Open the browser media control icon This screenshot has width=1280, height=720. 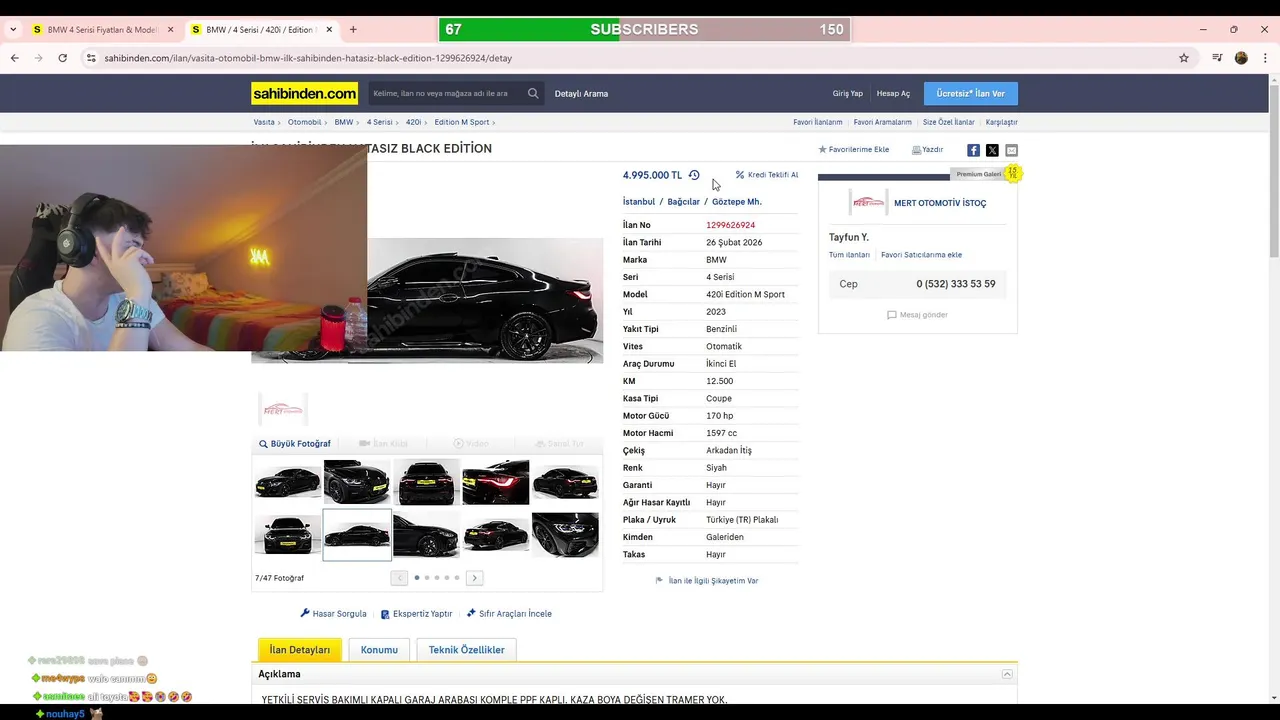pos(1217,58)
